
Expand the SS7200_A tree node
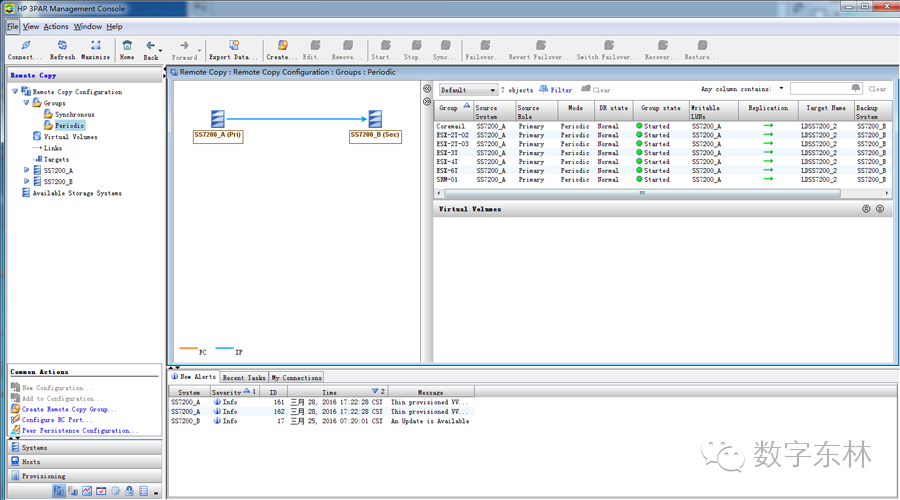click(x=27, y=170)
